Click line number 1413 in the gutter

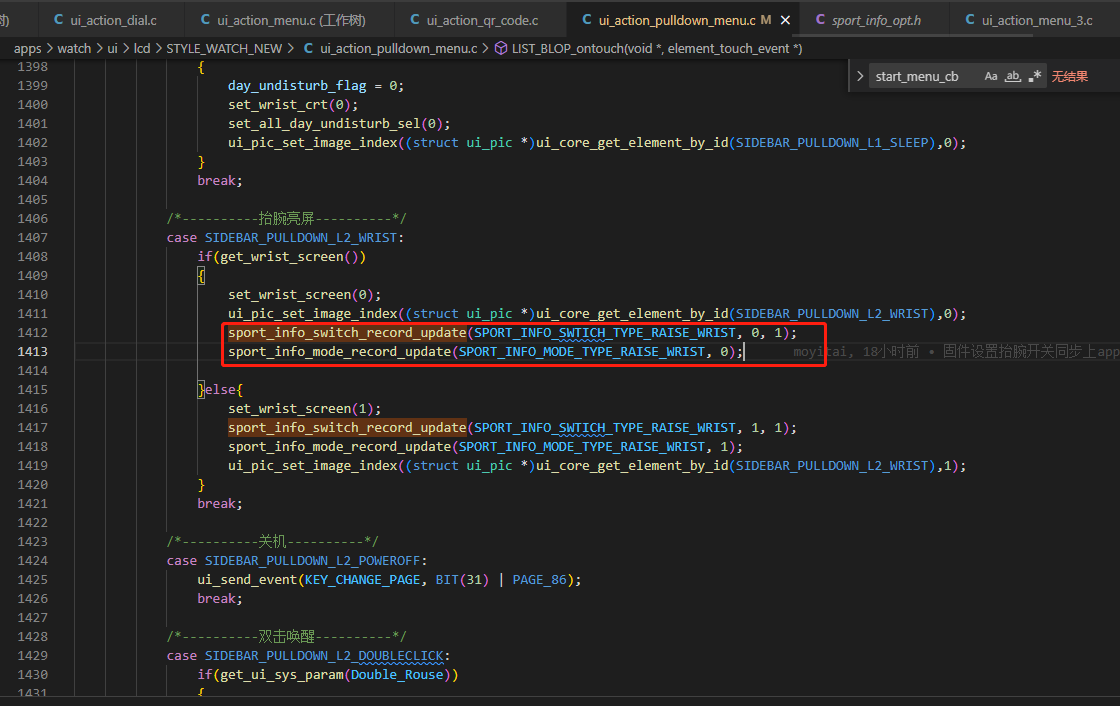32,352
